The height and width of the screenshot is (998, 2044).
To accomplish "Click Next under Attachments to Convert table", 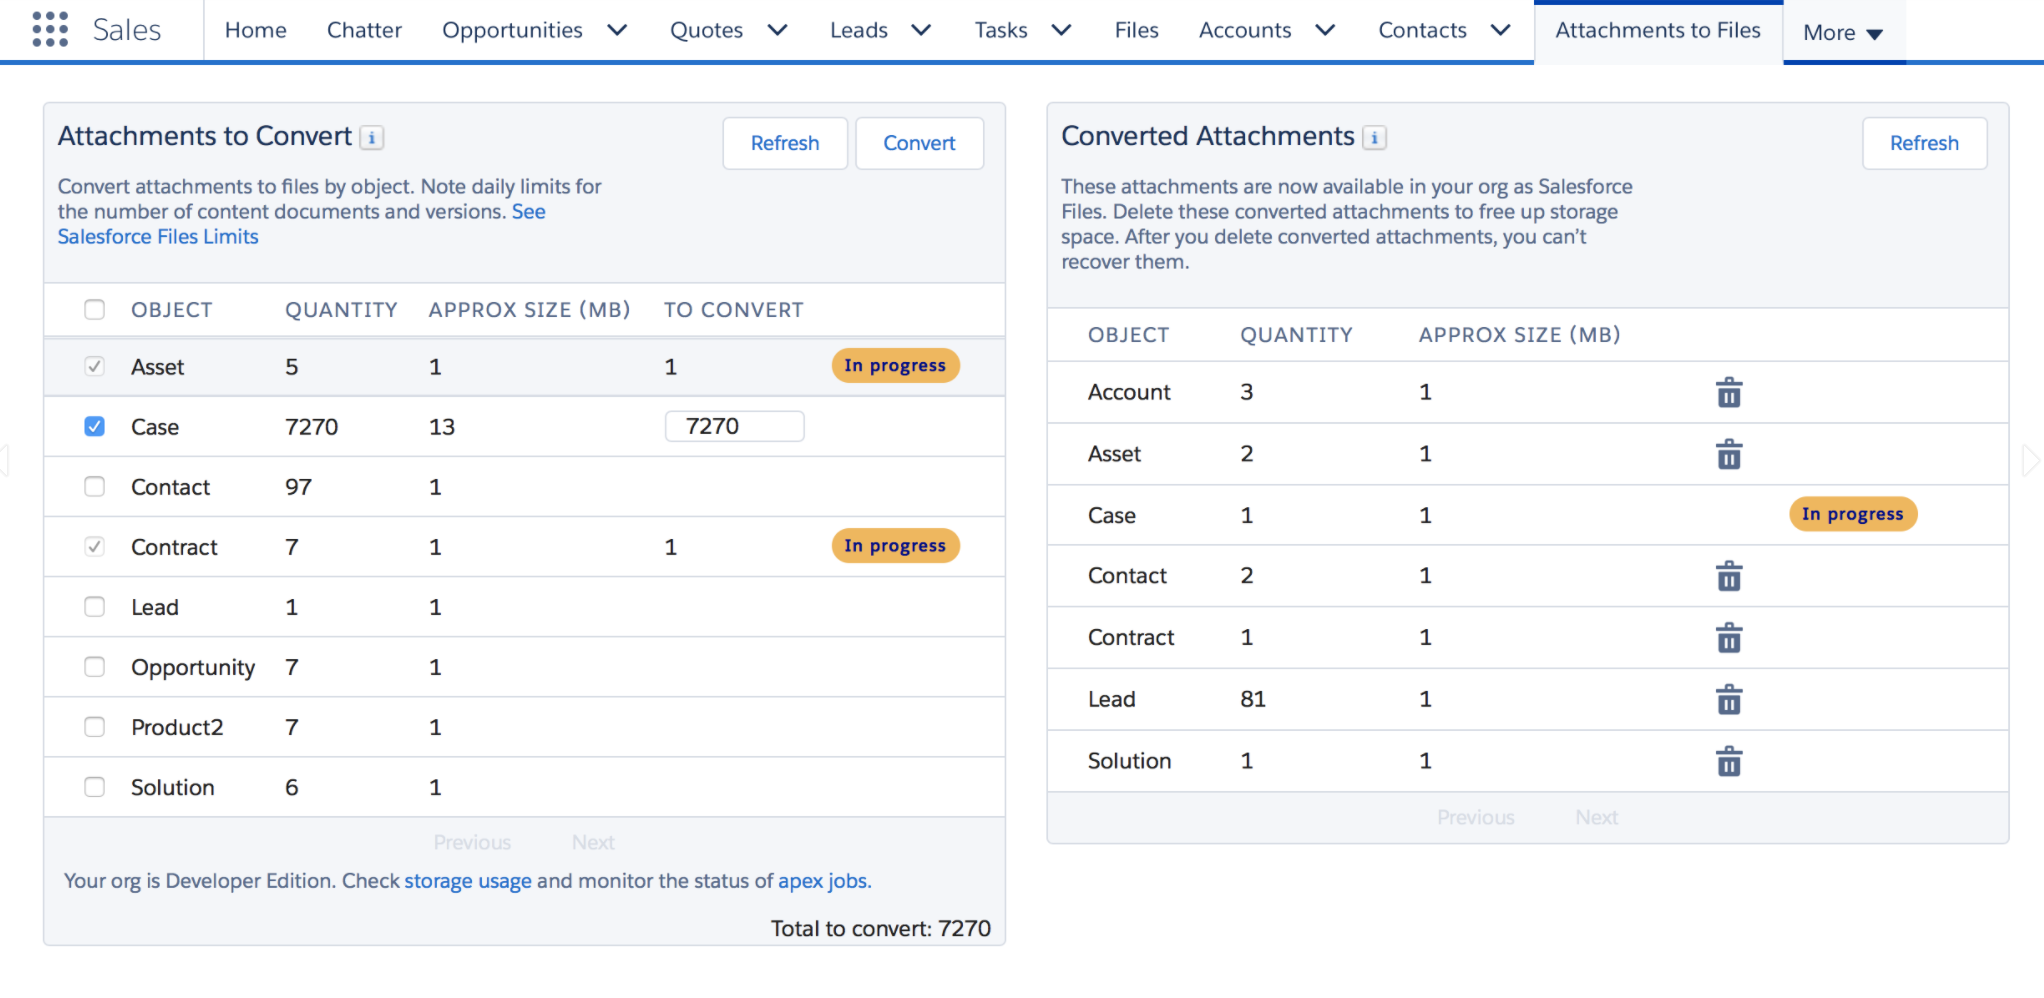I will pyautogui.click(x=593, y=843).
